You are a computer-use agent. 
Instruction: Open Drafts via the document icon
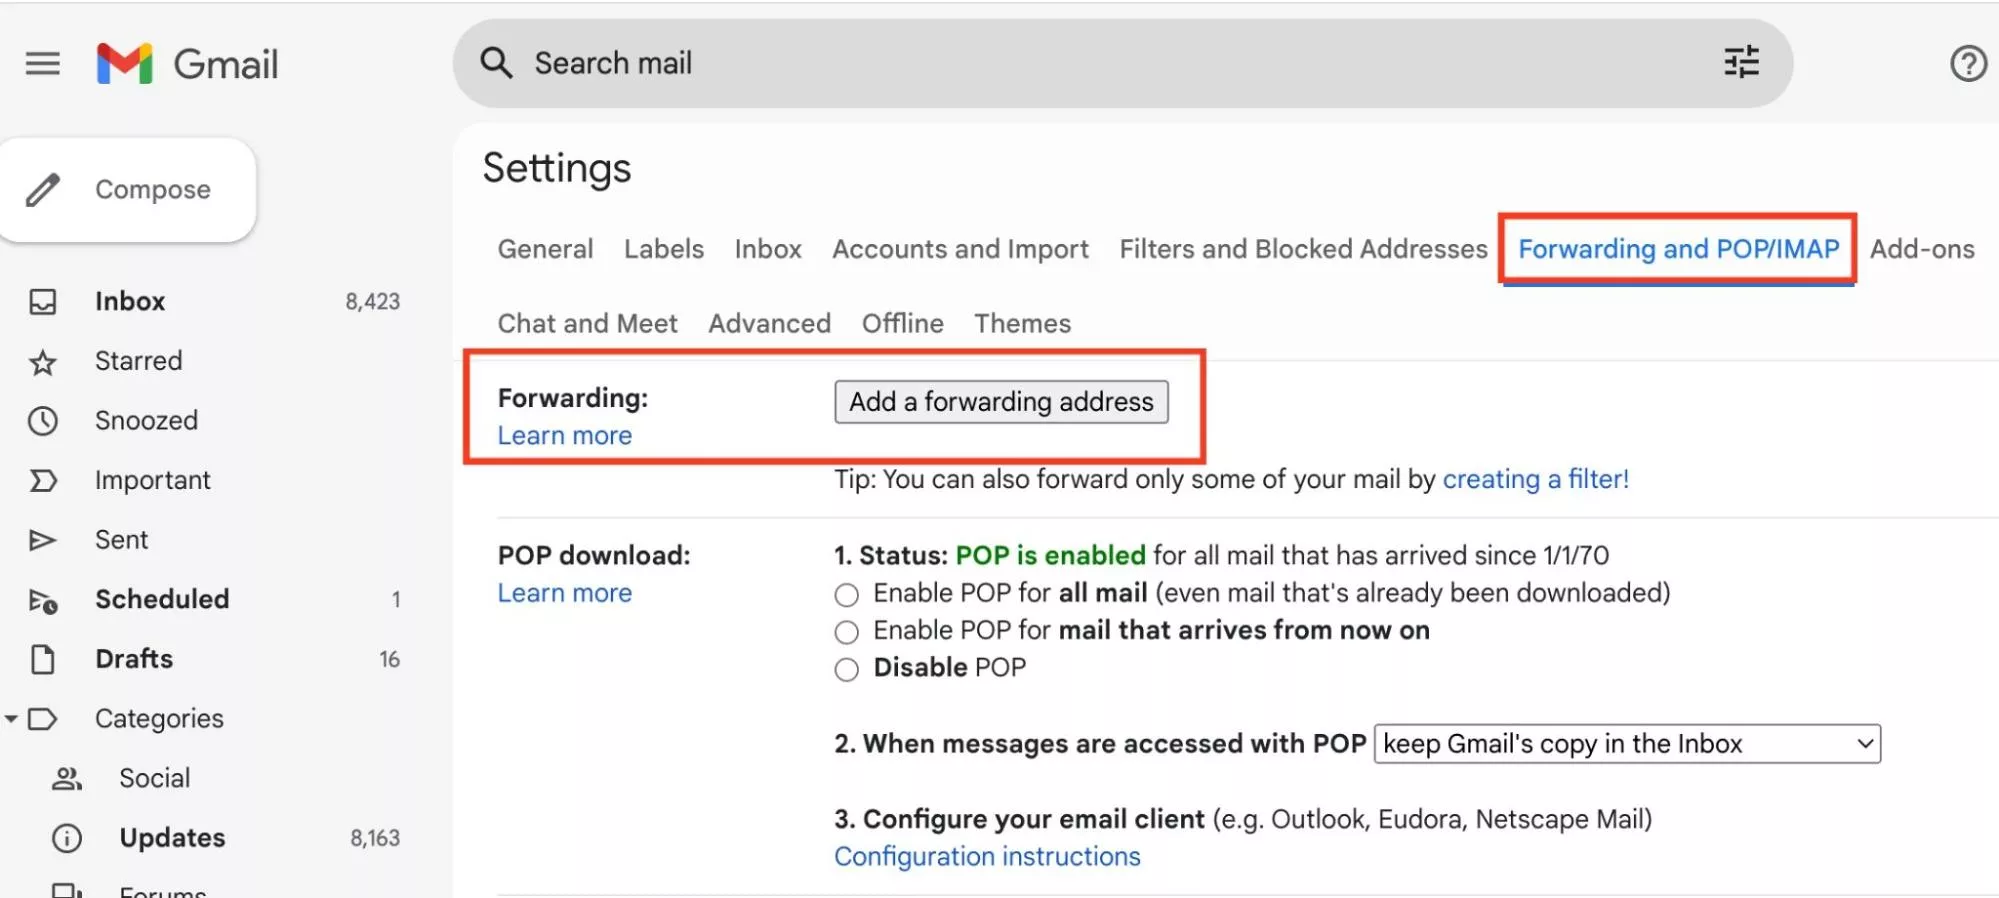[43, 660]
